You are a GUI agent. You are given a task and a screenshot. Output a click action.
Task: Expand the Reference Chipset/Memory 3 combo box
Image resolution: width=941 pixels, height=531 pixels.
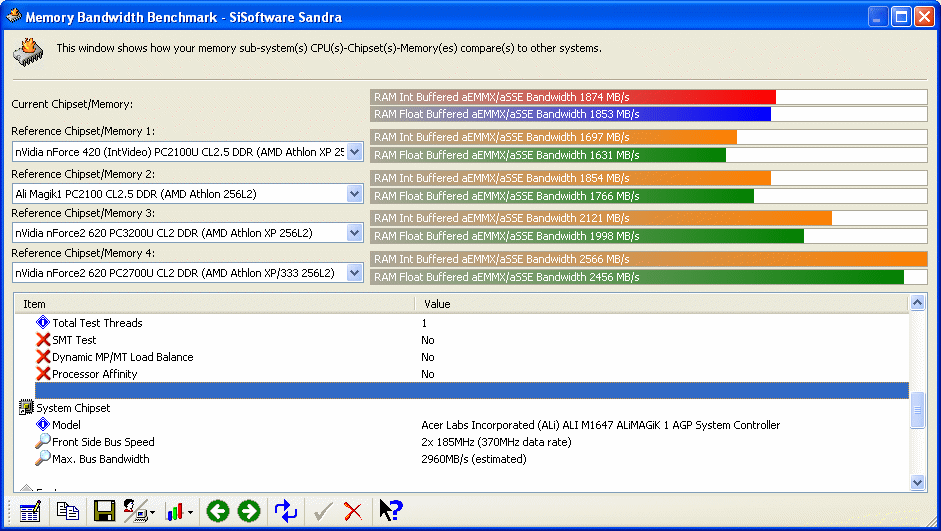[x=354, y=233]
